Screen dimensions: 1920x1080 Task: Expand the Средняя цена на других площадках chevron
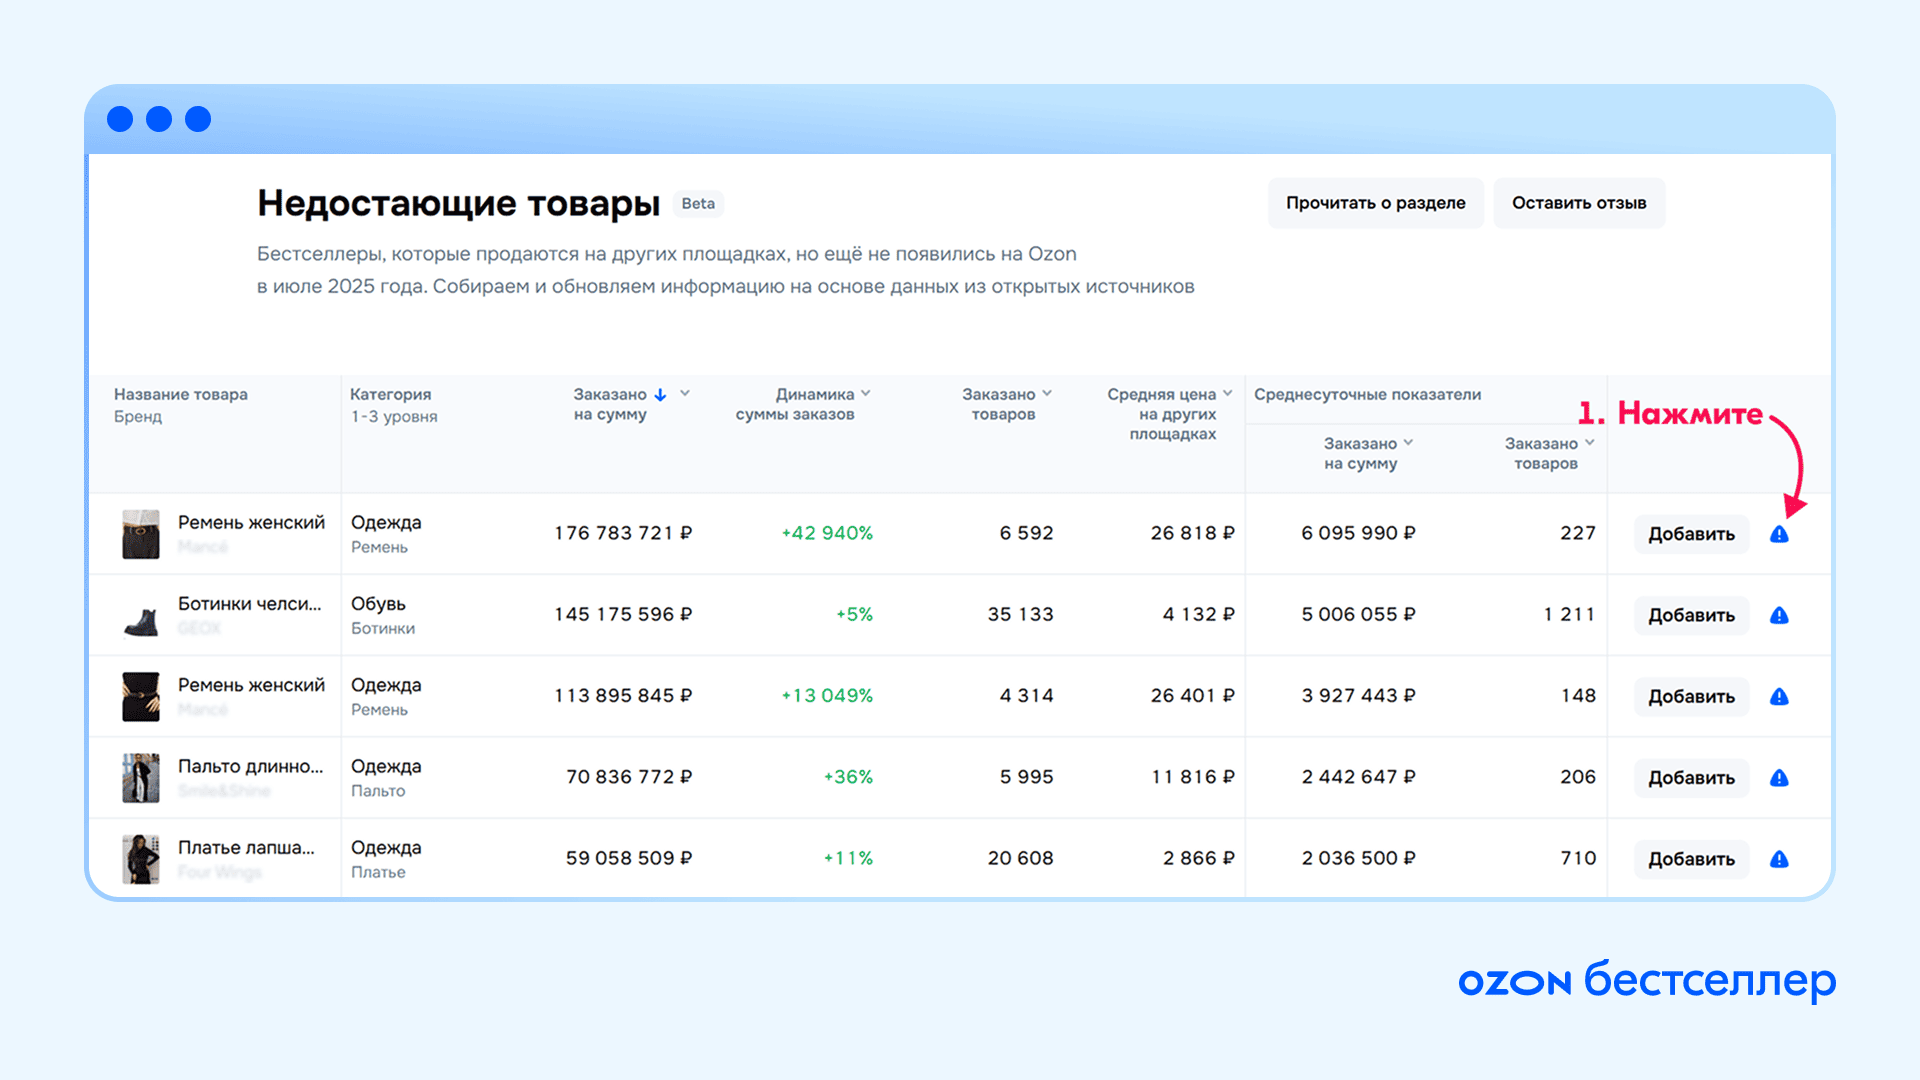1227,393
